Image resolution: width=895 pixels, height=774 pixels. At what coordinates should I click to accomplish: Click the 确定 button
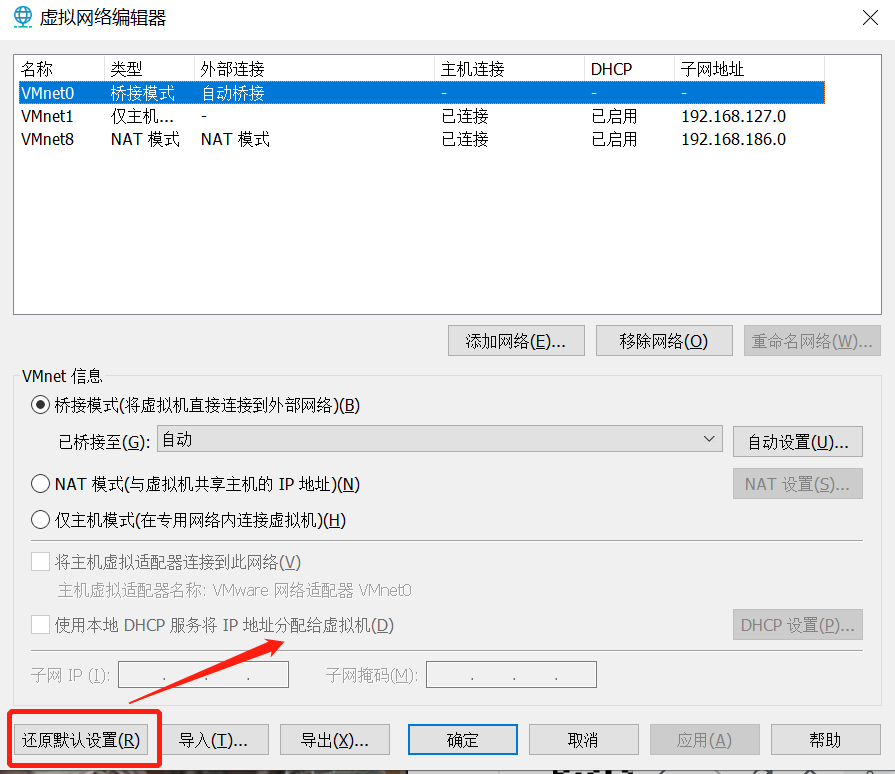point(462,739)
